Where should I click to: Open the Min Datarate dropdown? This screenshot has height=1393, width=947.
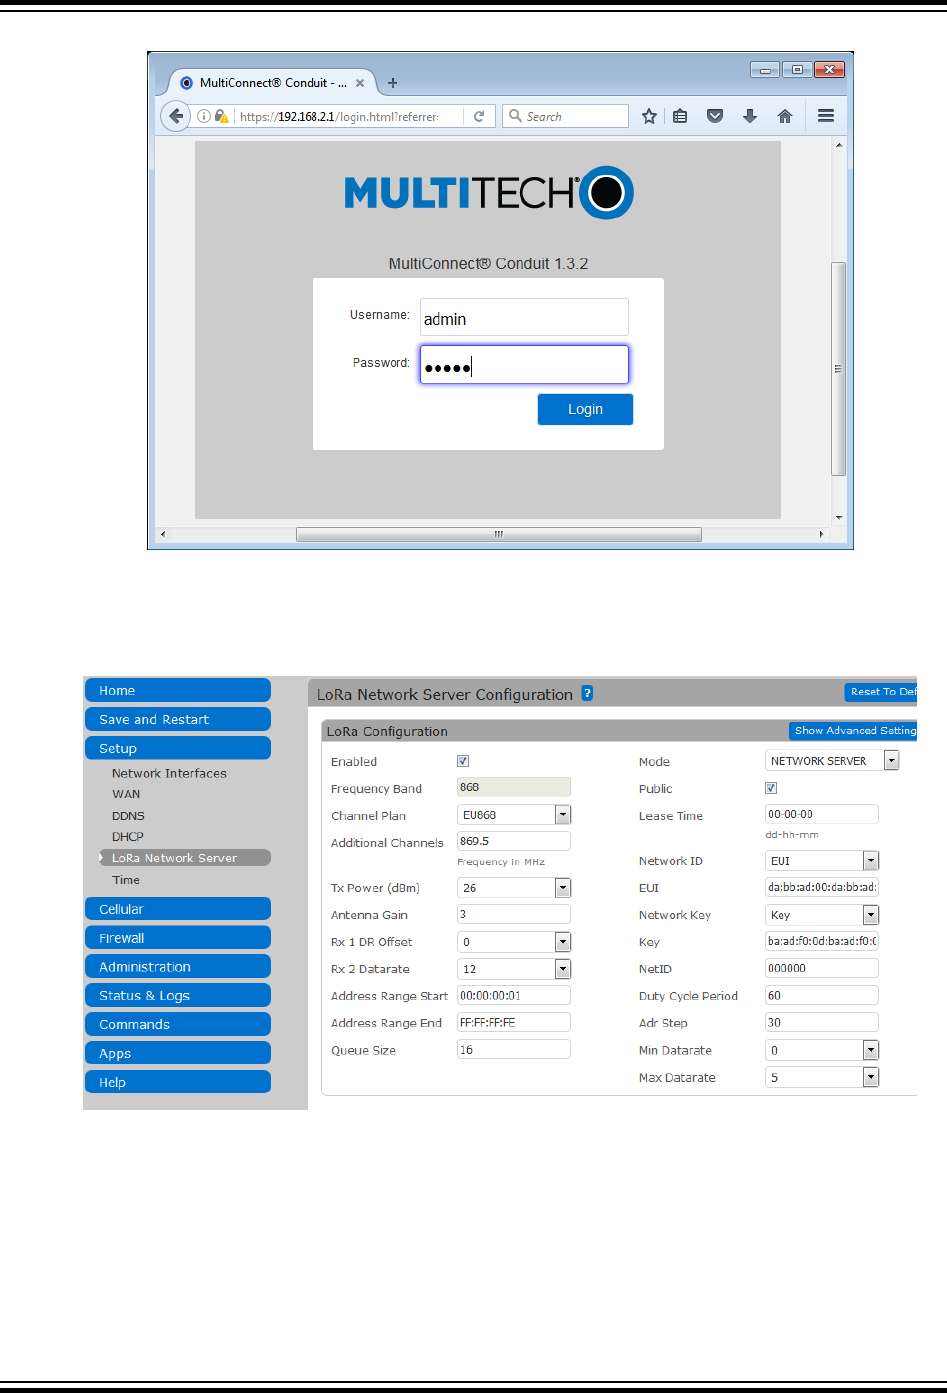click(822, 1050)
